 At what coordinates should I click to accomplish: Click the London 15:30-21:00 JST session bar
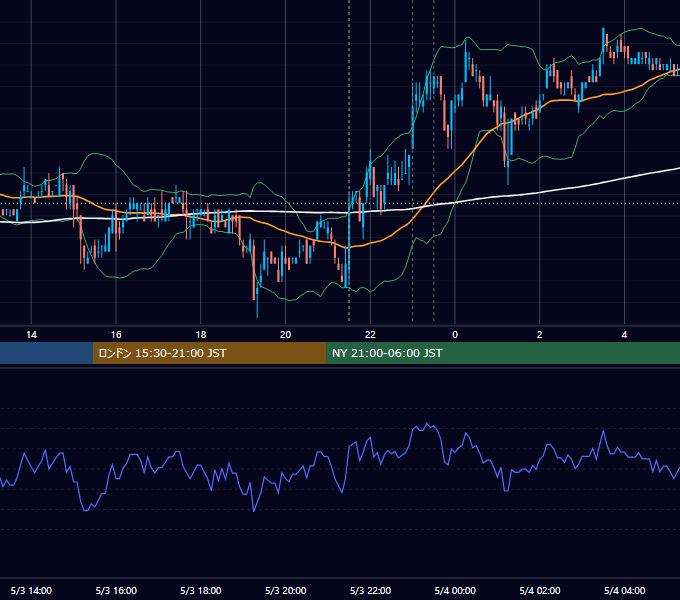[209, 353]
